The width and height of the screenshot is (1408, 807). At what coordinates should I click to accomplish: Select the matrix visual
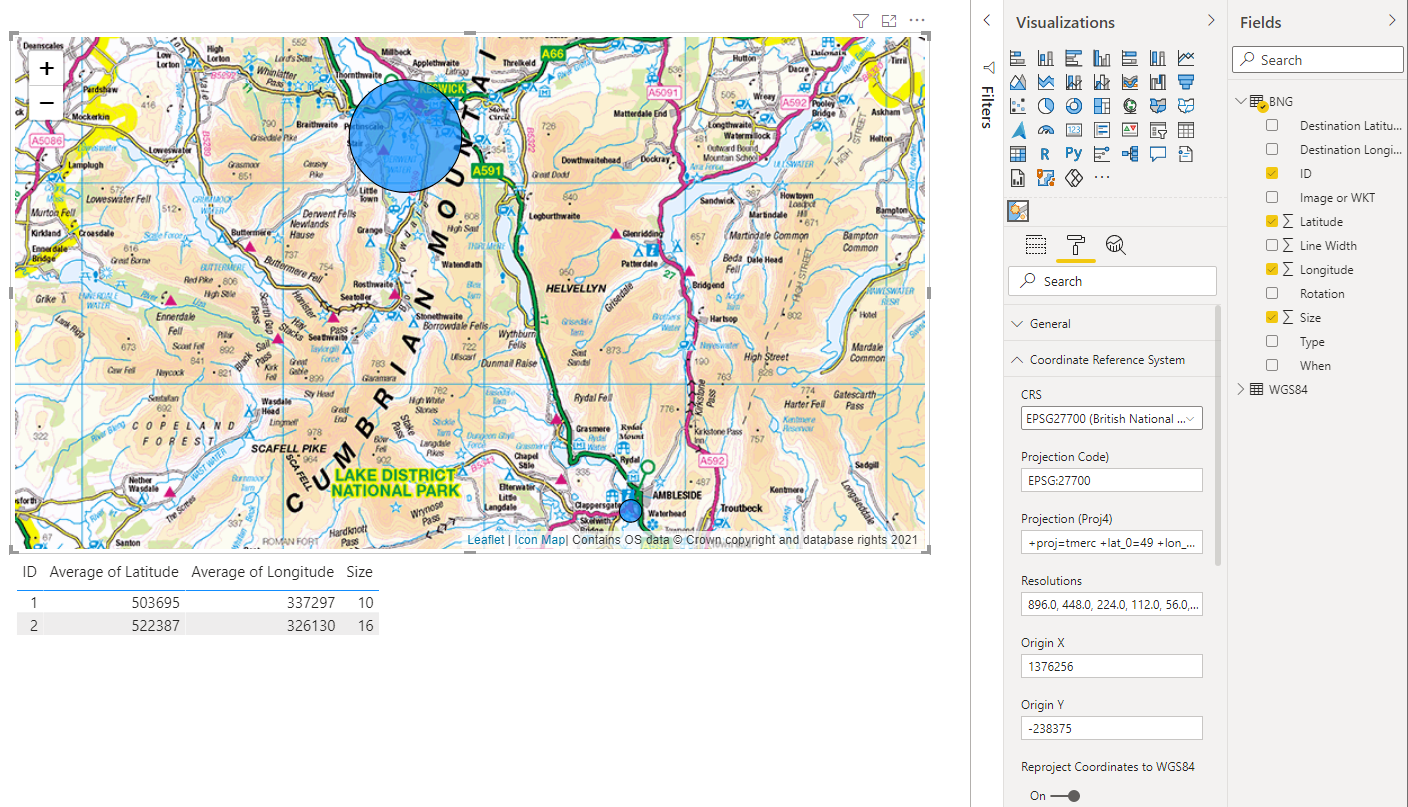point(1018,154)
